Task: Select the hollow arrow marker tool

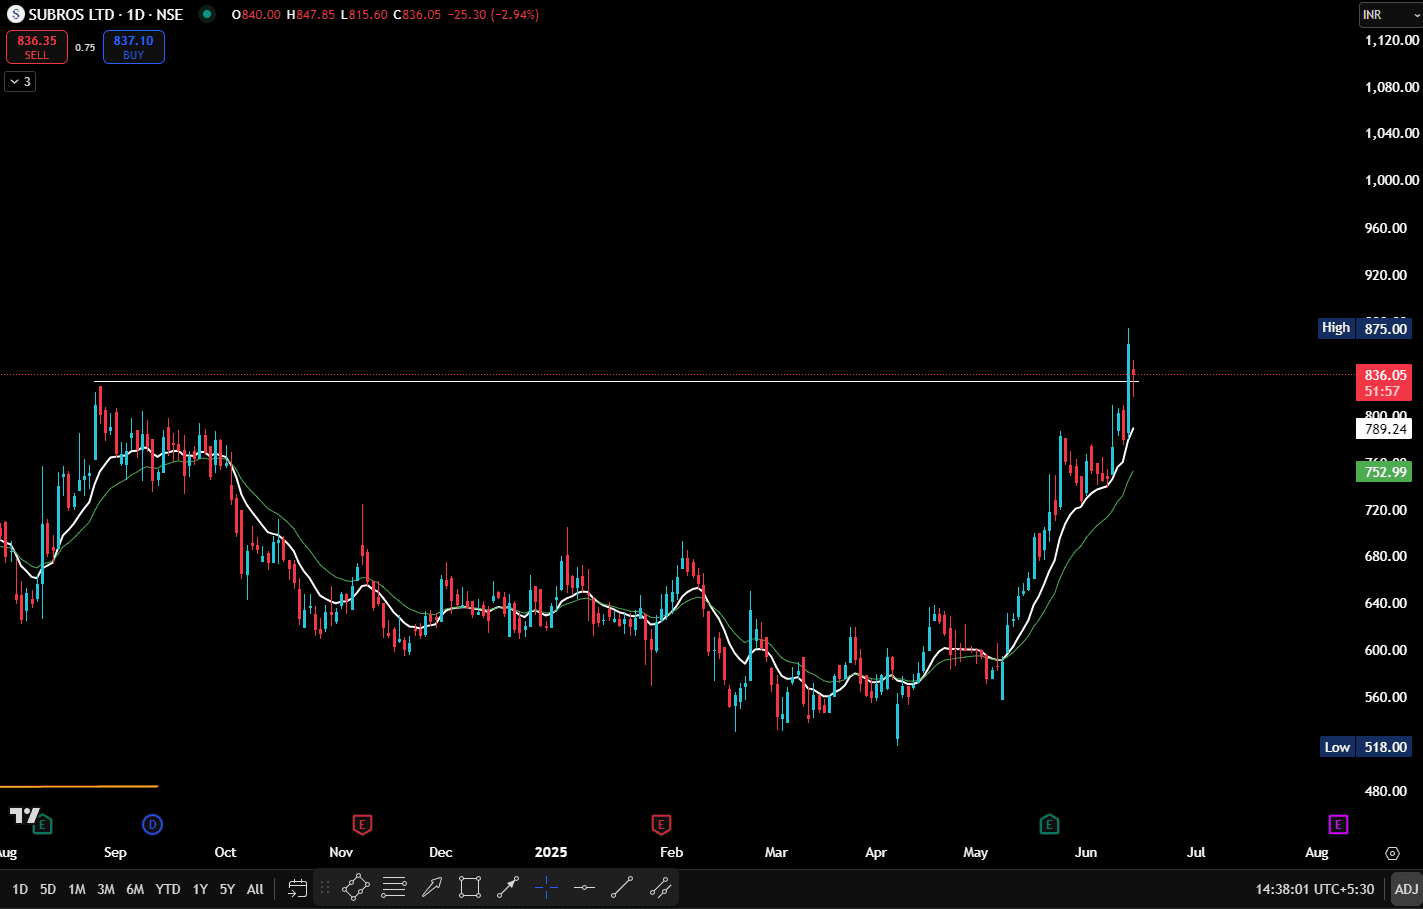Action: click(x=432, y=887)
